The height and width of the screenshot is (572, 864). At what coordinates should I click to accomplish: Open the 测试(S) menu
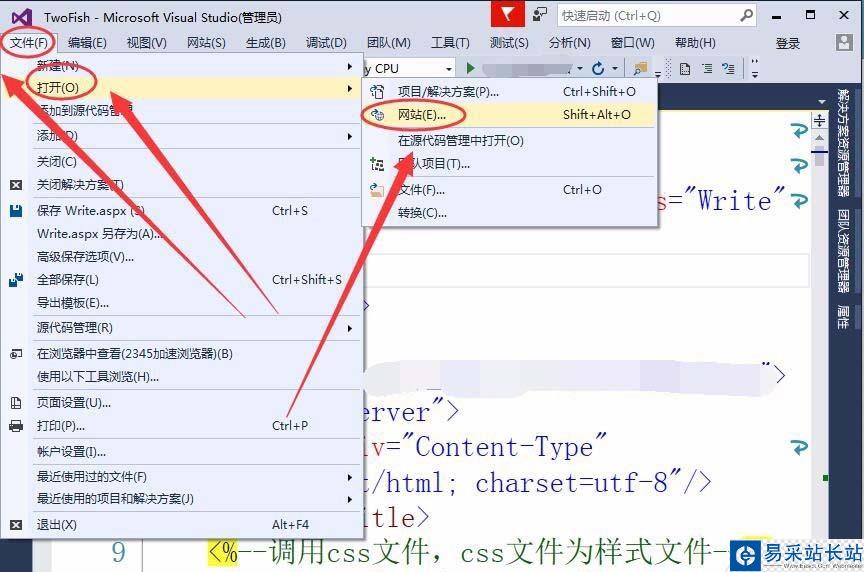coord(509,42)
